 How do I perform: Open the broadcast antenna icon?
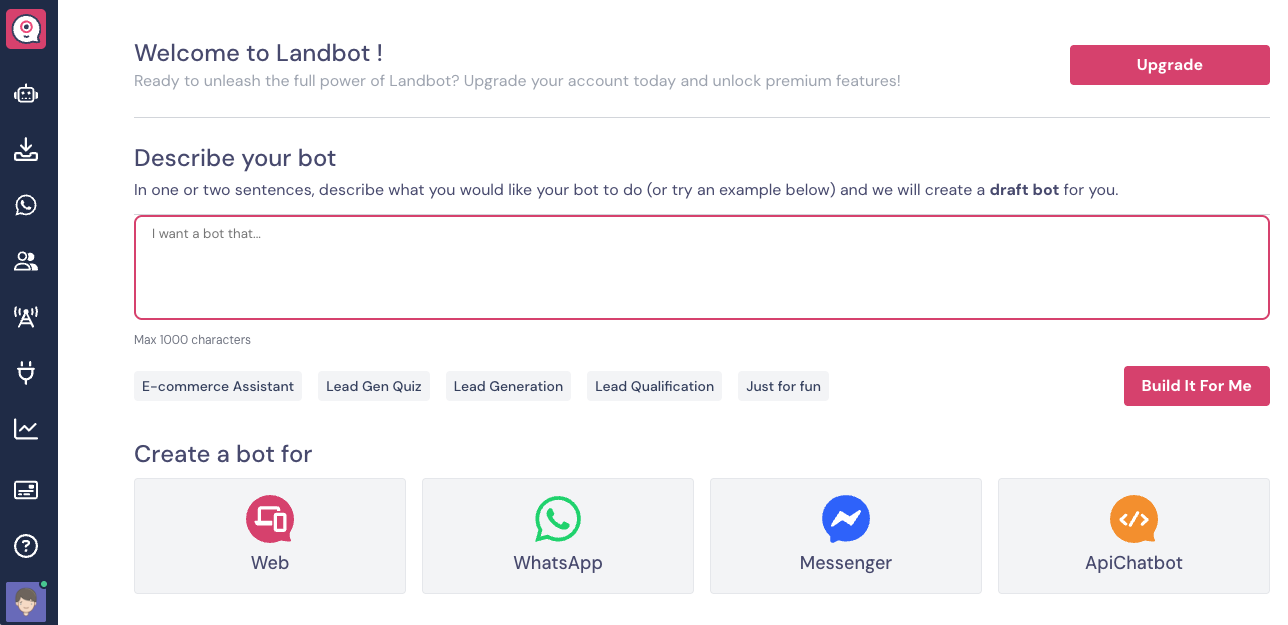[26, 318]
